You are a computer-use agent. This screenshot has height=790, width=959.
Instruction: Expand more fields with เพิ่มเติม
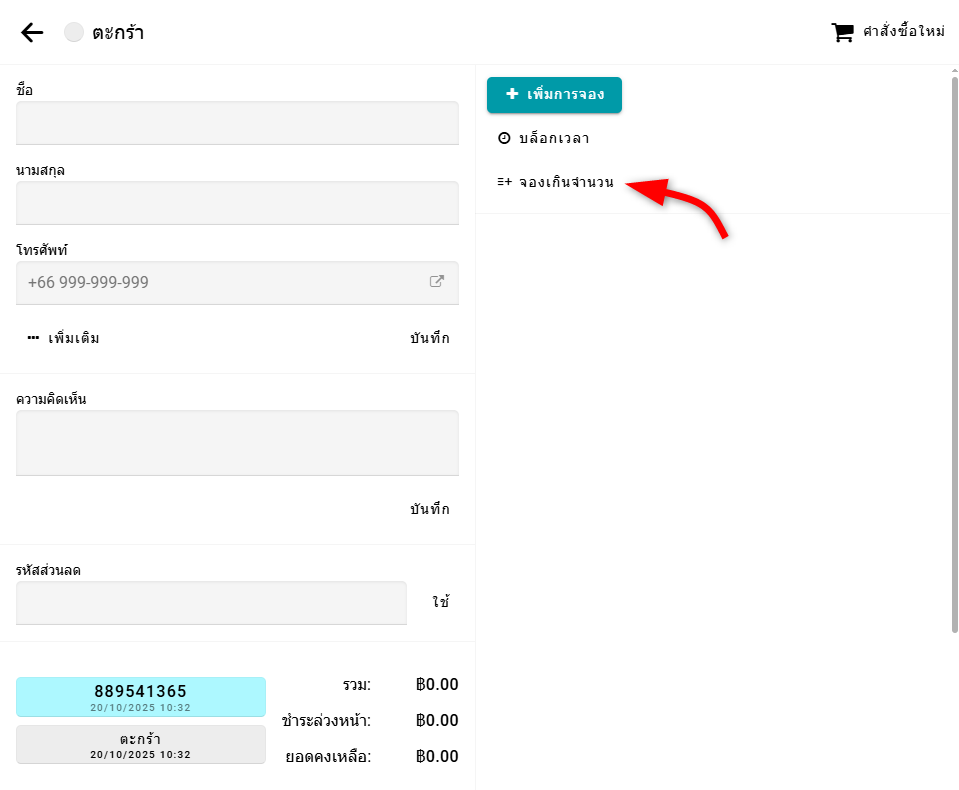pos(64,338)
